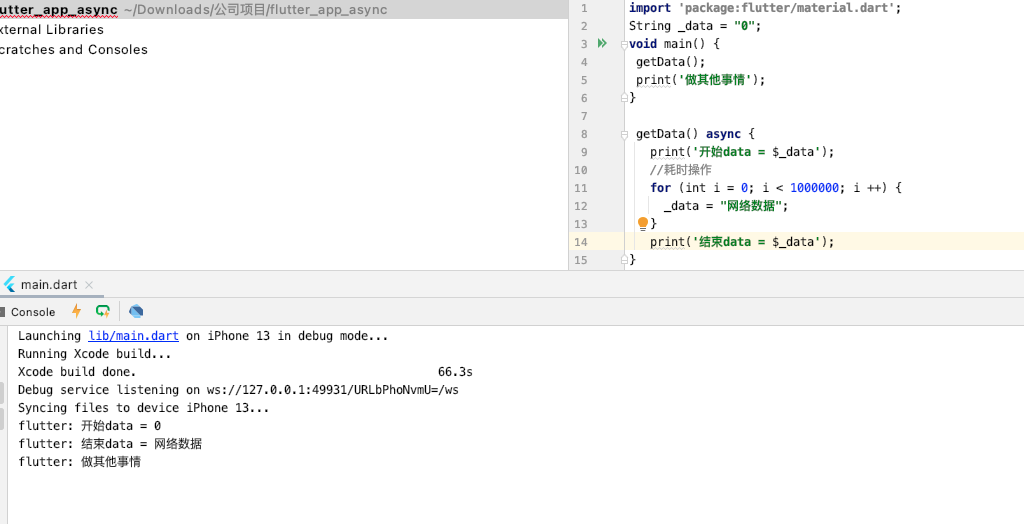This screenshot has width=1024, height=524.
Task: Click console output 'flutter: 做其他事情'
Action: click(79, 462)
